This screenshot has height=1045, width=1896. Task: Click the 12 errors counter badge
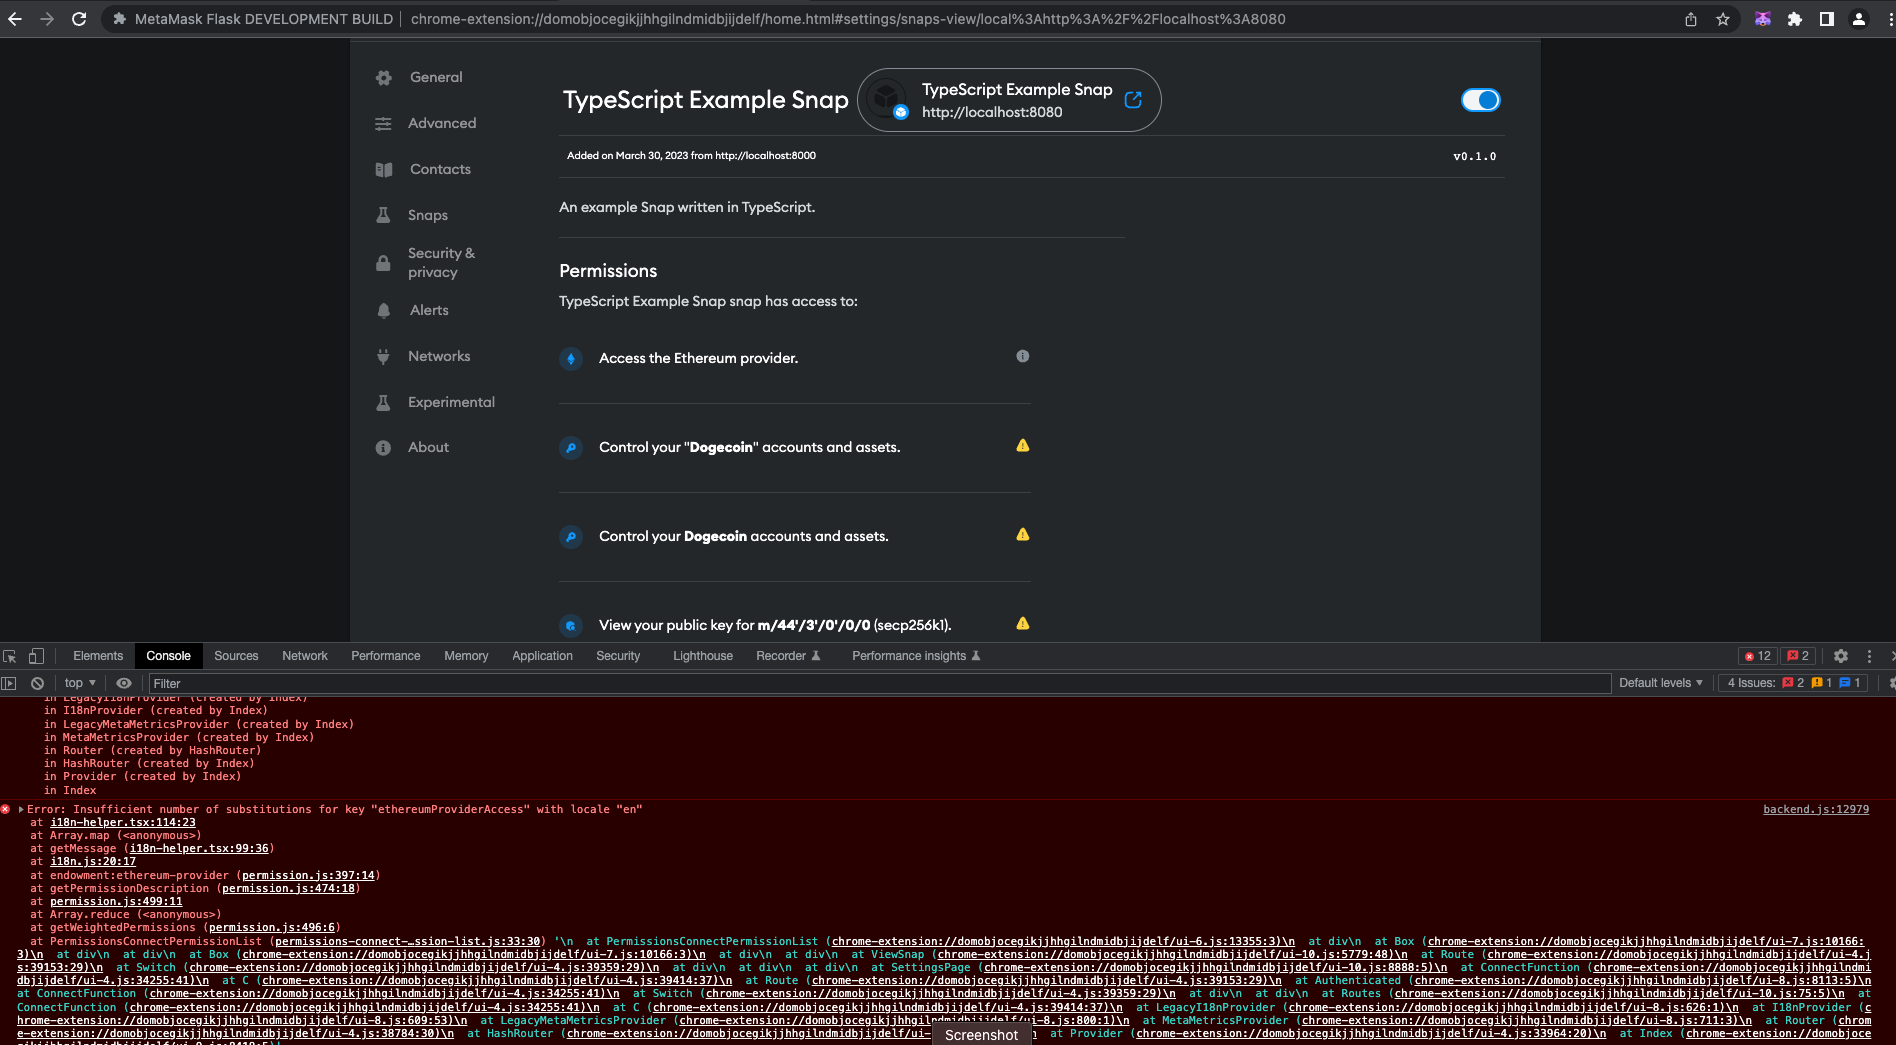[x=1758, y=656]
